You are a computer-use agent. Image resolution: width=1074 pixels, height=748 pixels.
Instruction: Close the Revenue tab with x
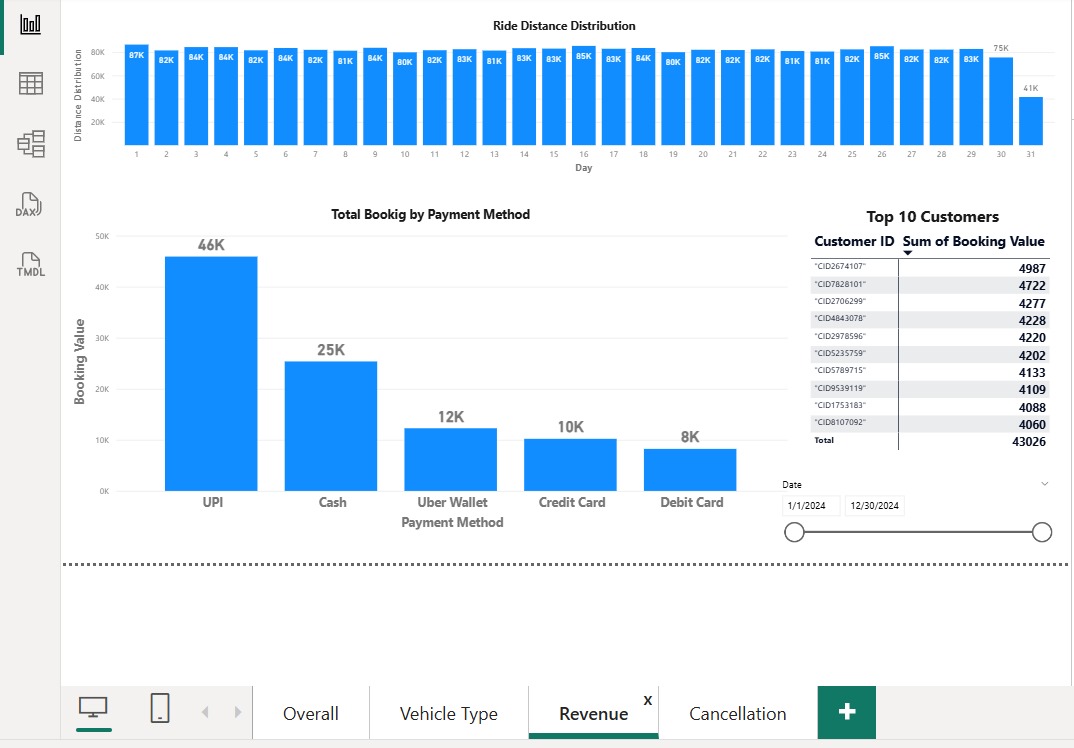click(647, 700)
